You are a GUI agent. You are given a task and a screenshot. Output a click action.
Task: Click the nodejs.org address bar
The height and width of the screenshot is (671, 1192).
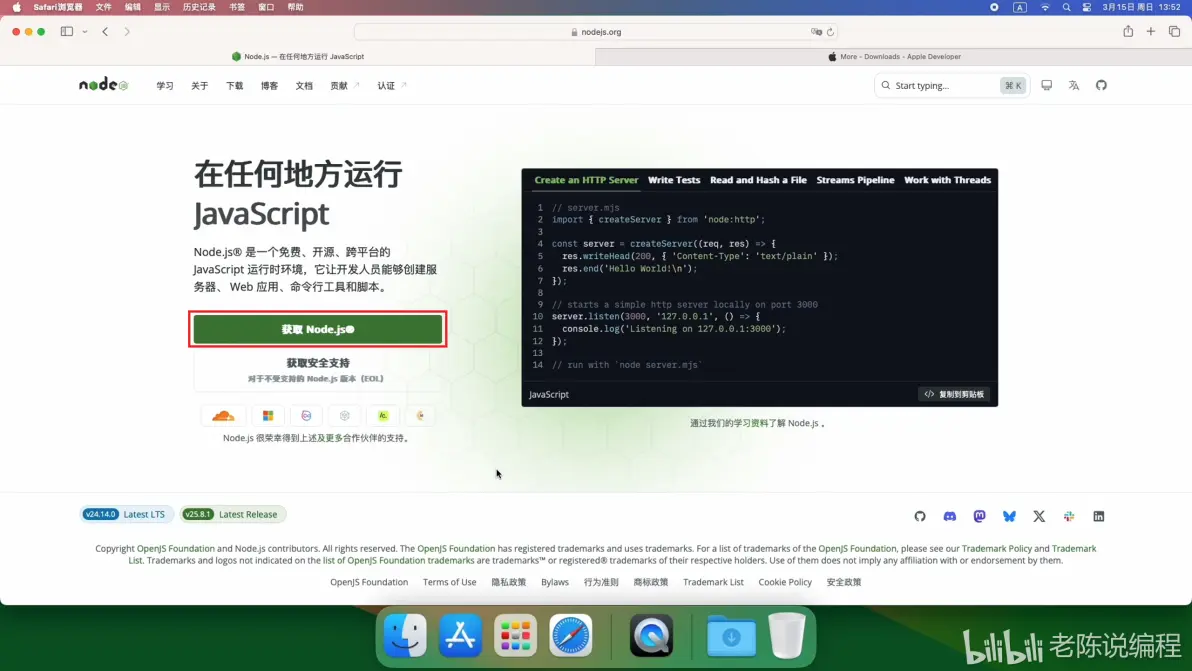596,32
